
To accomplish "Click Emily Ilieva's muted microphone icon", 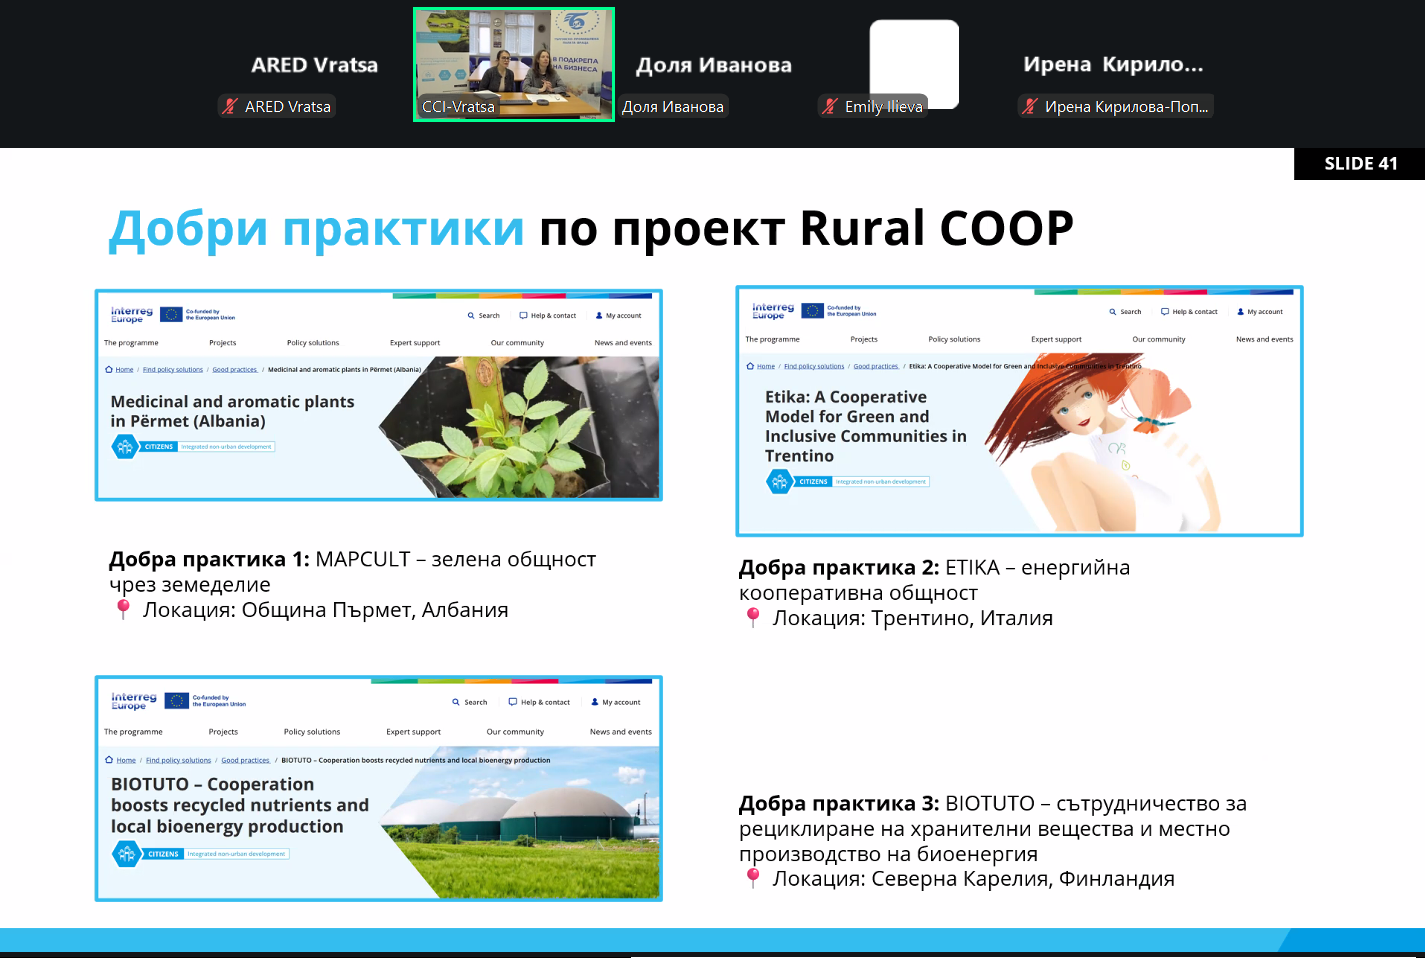I will 830,106.
